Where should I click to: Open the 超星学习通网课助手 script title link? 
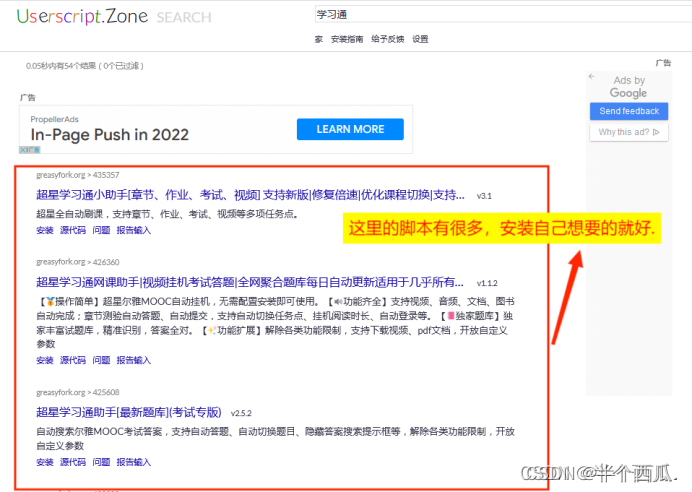[250, 282]
